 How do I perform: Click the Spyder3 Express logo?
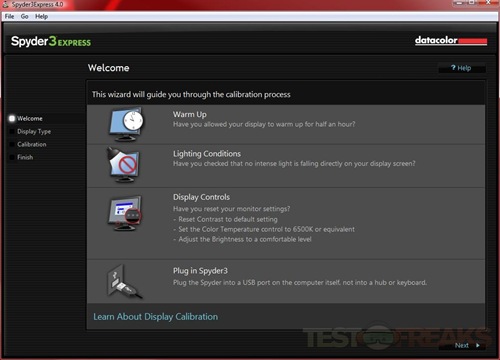(x=51, y=41)
